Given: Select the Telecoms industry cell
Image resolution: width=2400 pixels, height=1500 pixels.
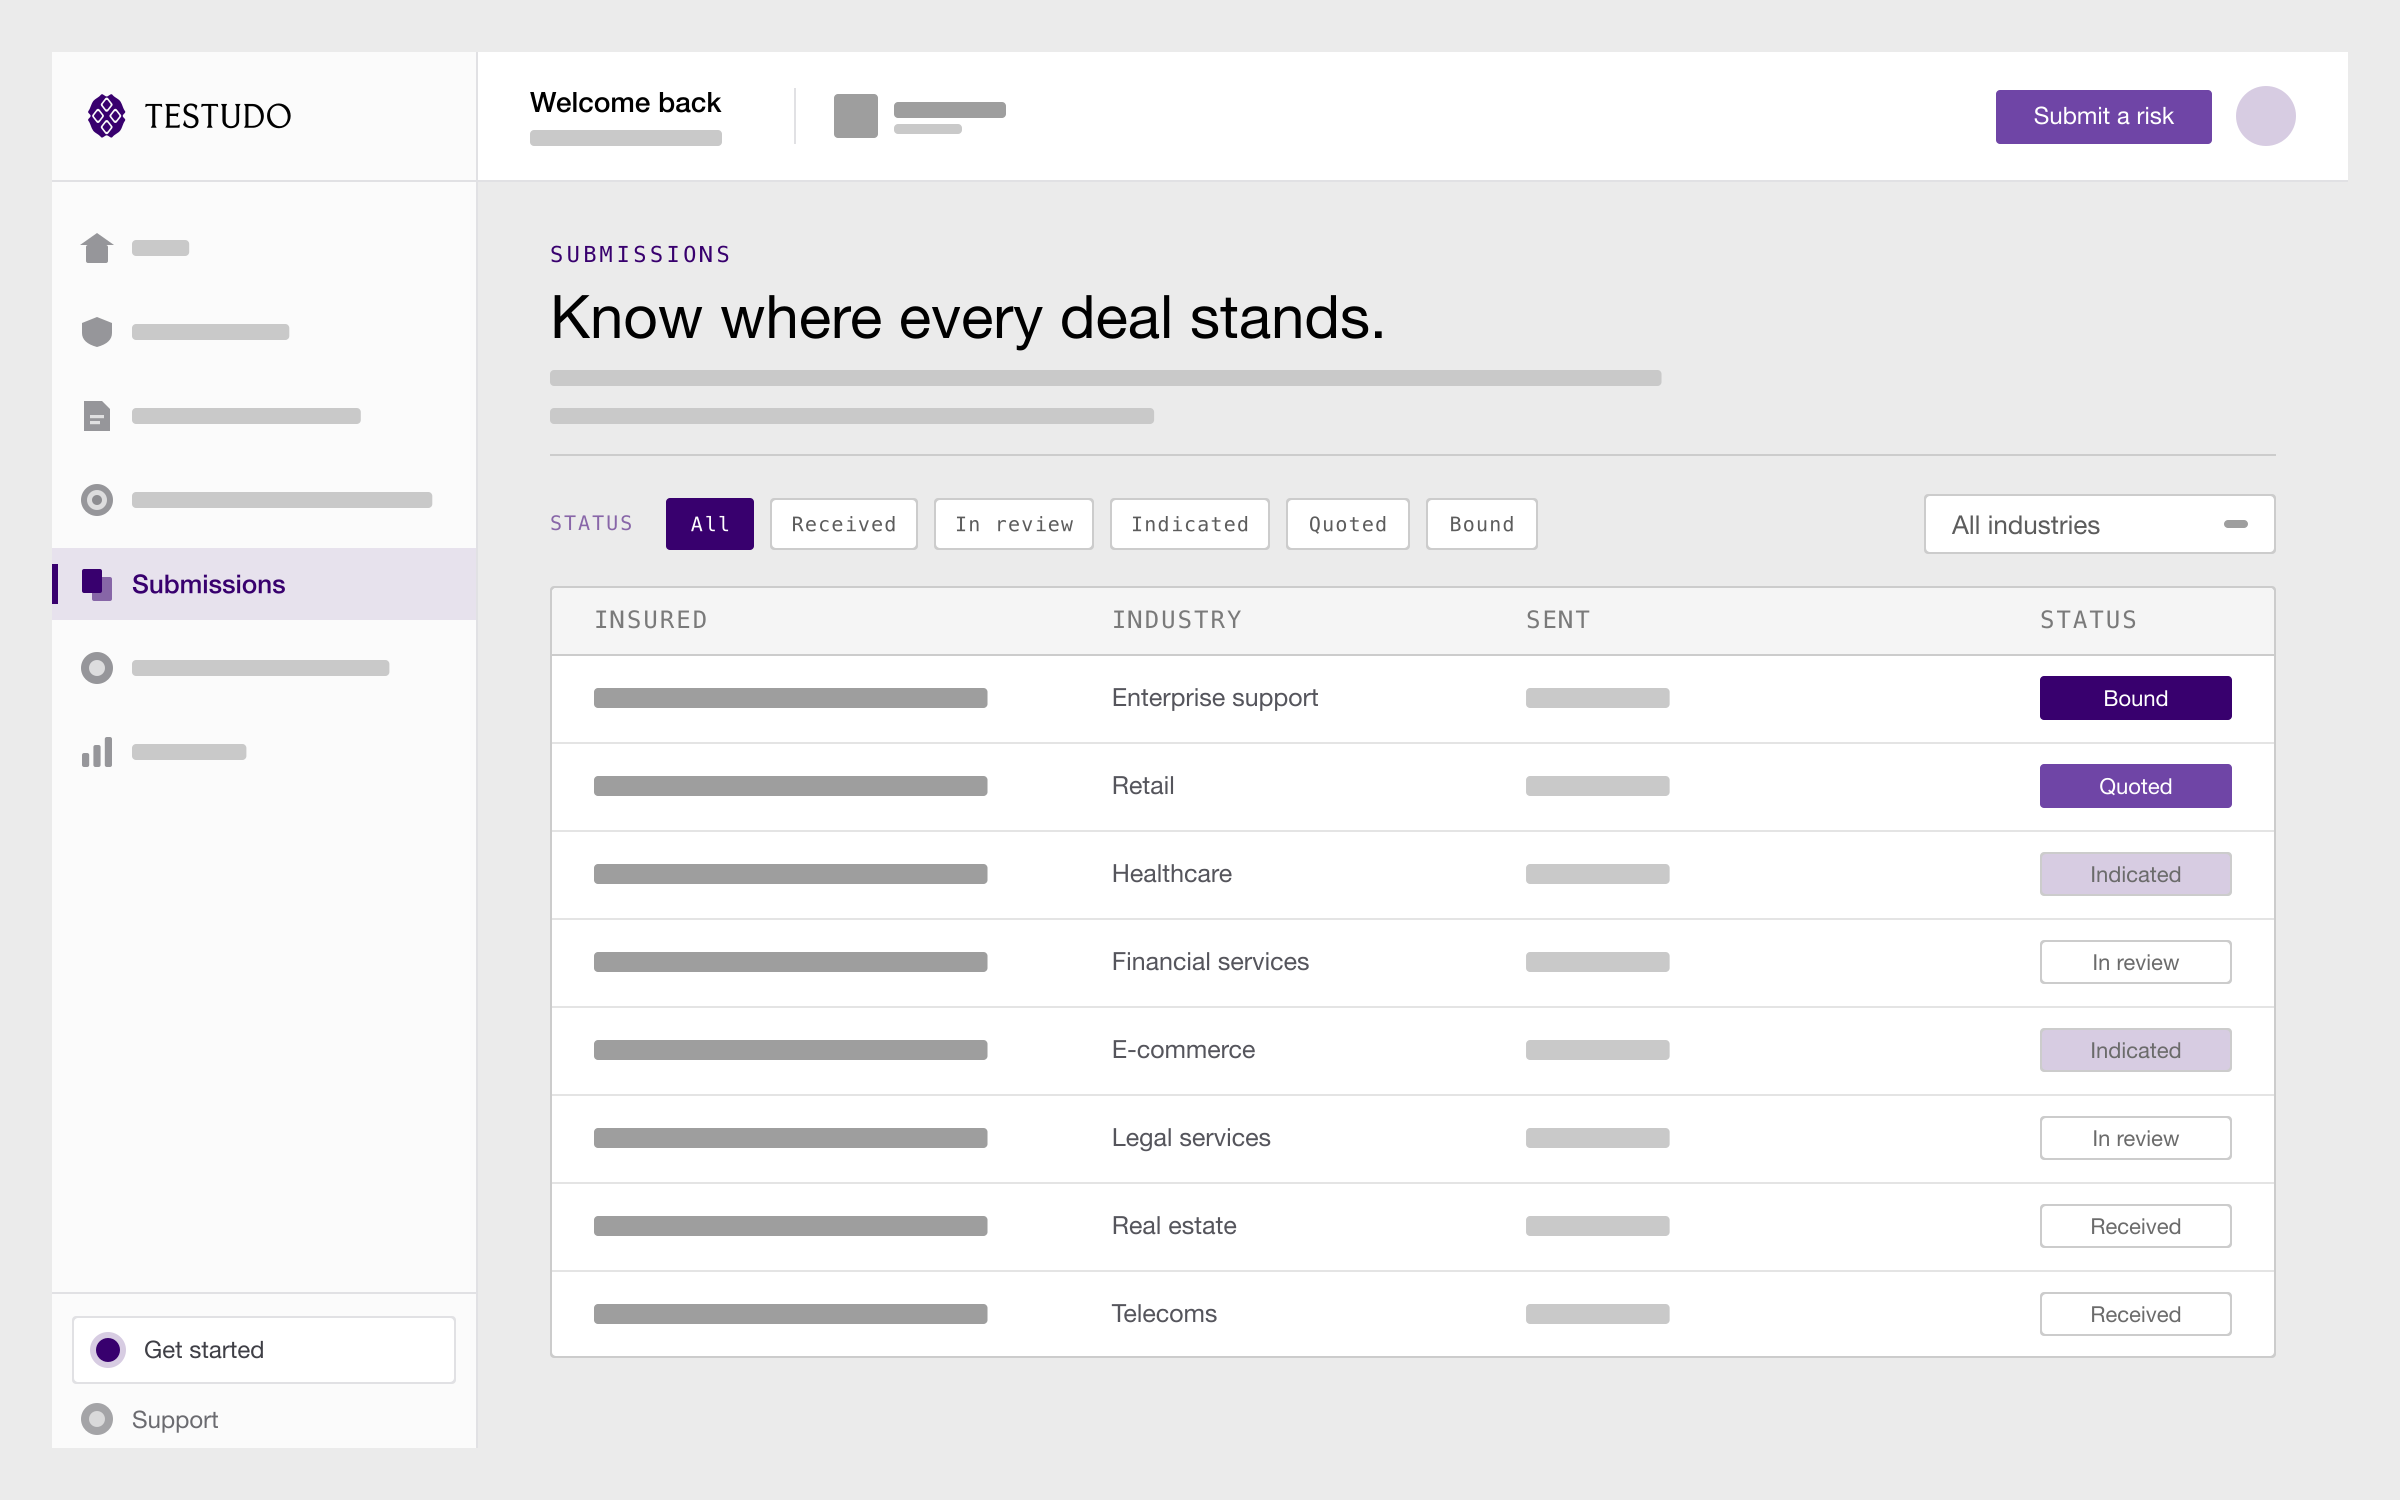Looking at the screenshot, I should coord(1164,1314).
